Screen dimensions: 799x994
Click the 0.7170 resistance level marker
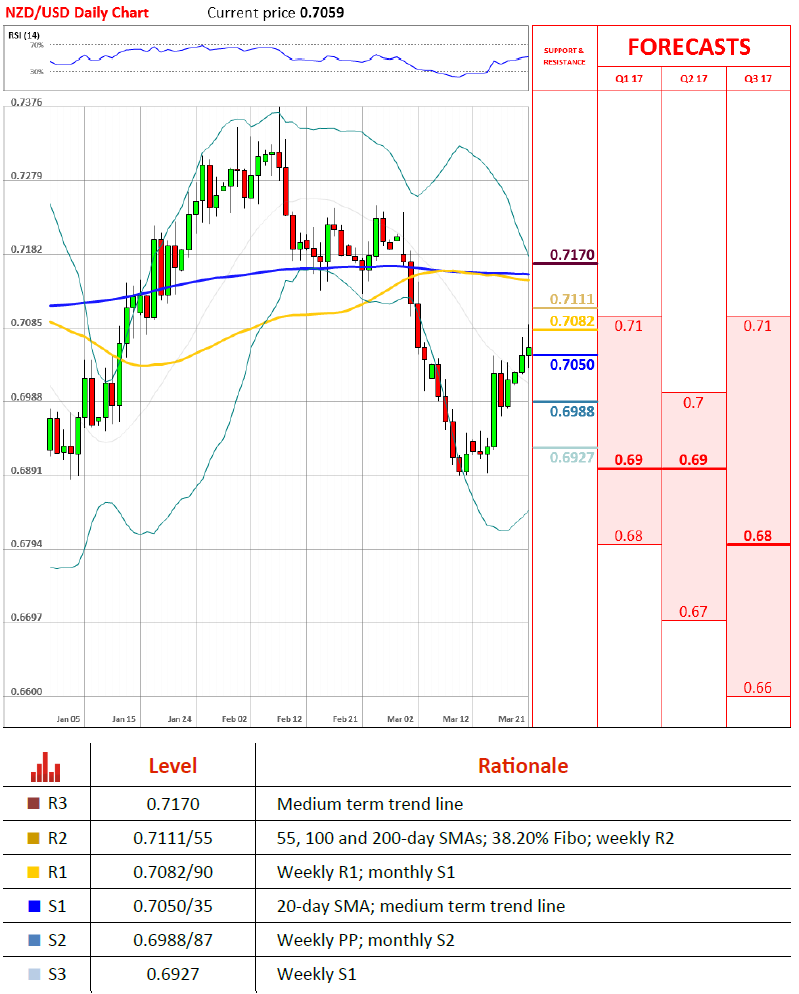click(x=572, y=255)
